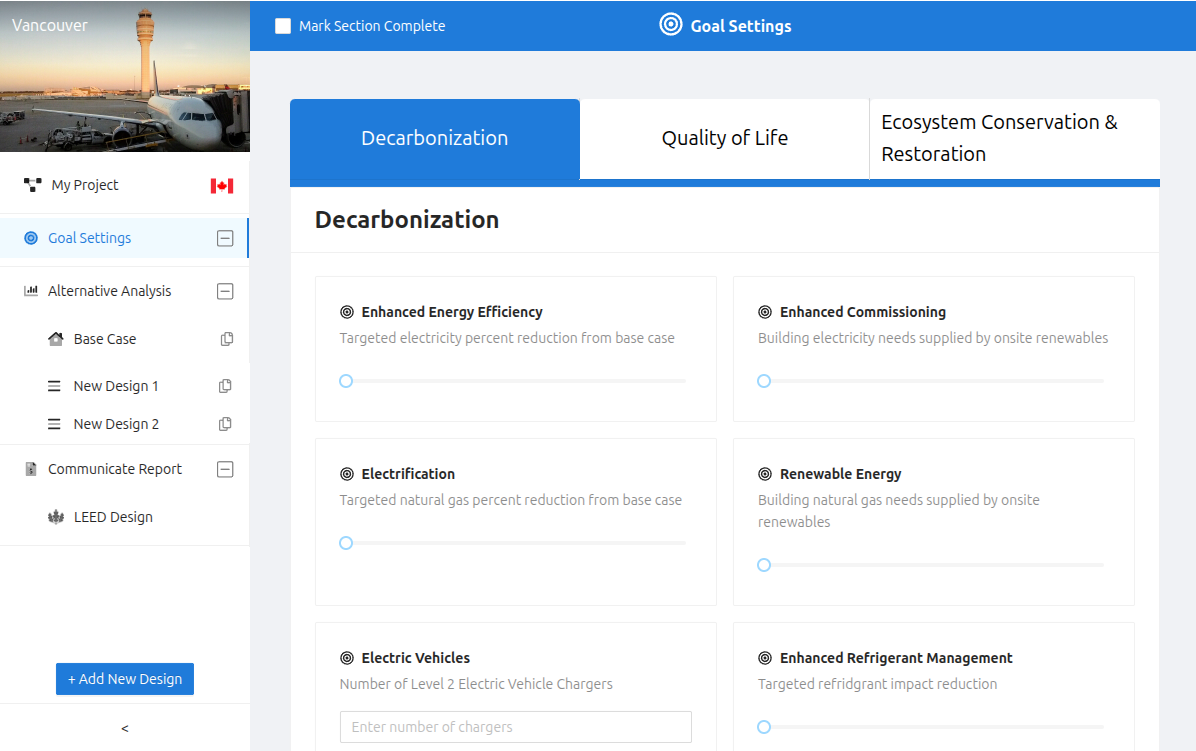Click the copy icon beside Base Case
The height and width of the screenshot is (751, 1196).
tap(227, 339)
